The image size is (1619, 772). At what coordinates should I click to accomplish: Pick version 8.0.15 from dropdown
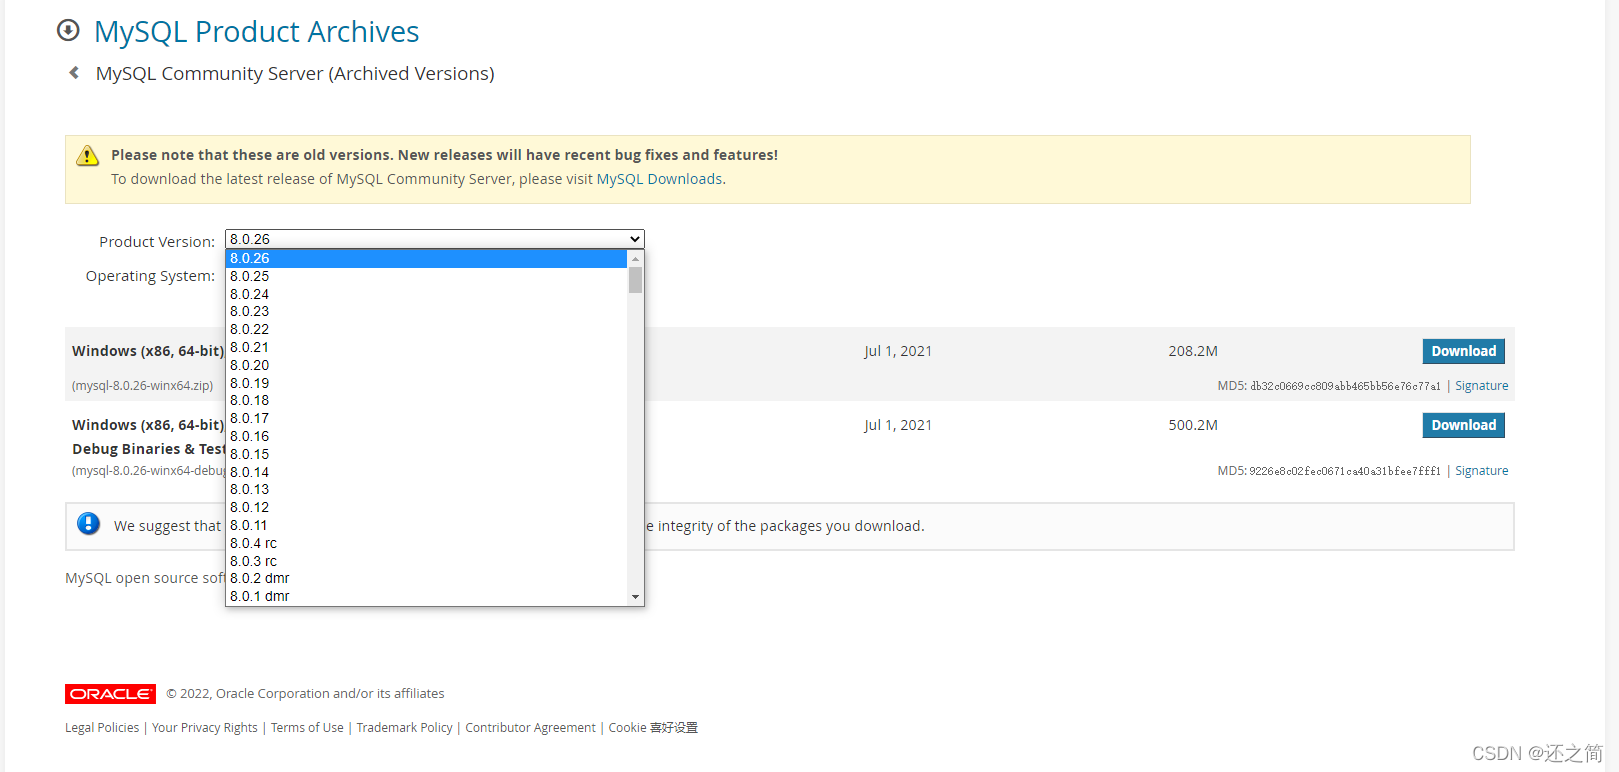pyautogui.click(x=427, y=454)
